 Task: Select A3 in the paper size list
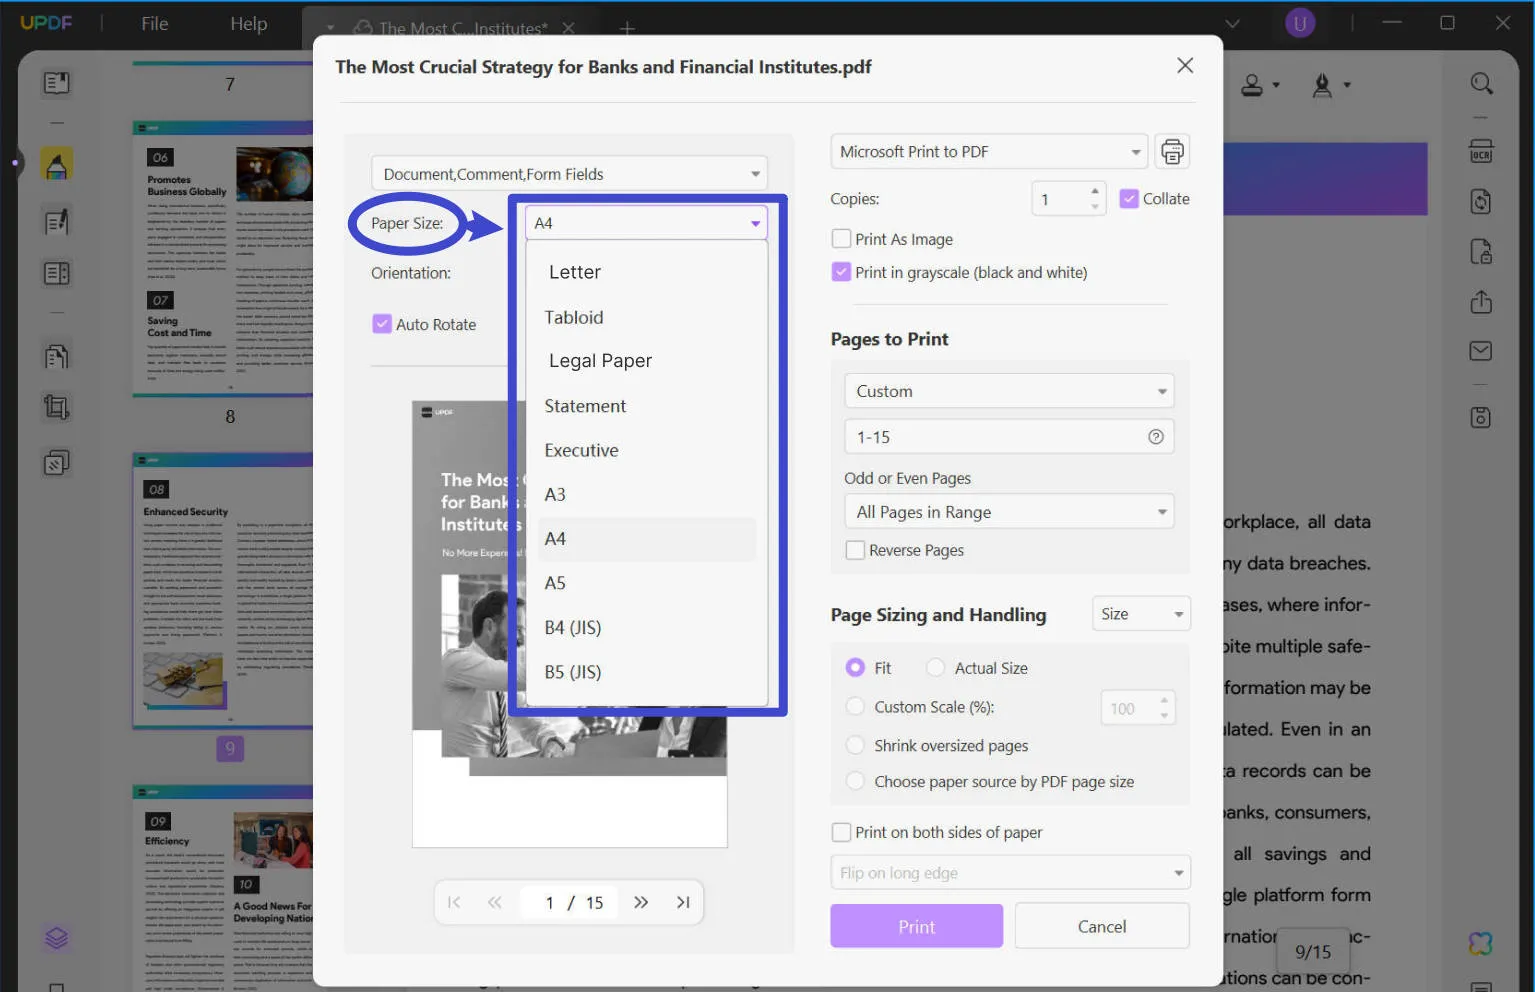click(x=555, y=495)
